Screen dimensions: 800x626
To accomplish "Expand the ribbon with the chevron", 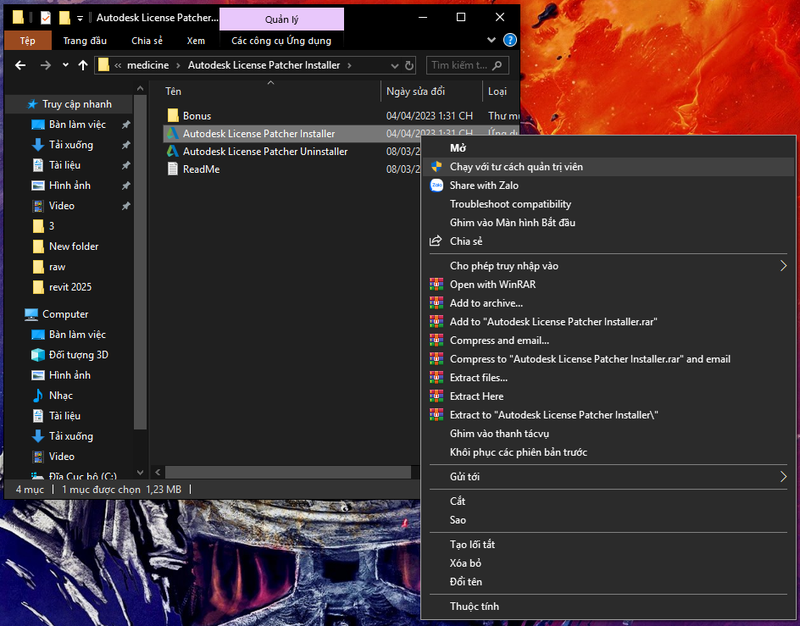I will 491,40.
